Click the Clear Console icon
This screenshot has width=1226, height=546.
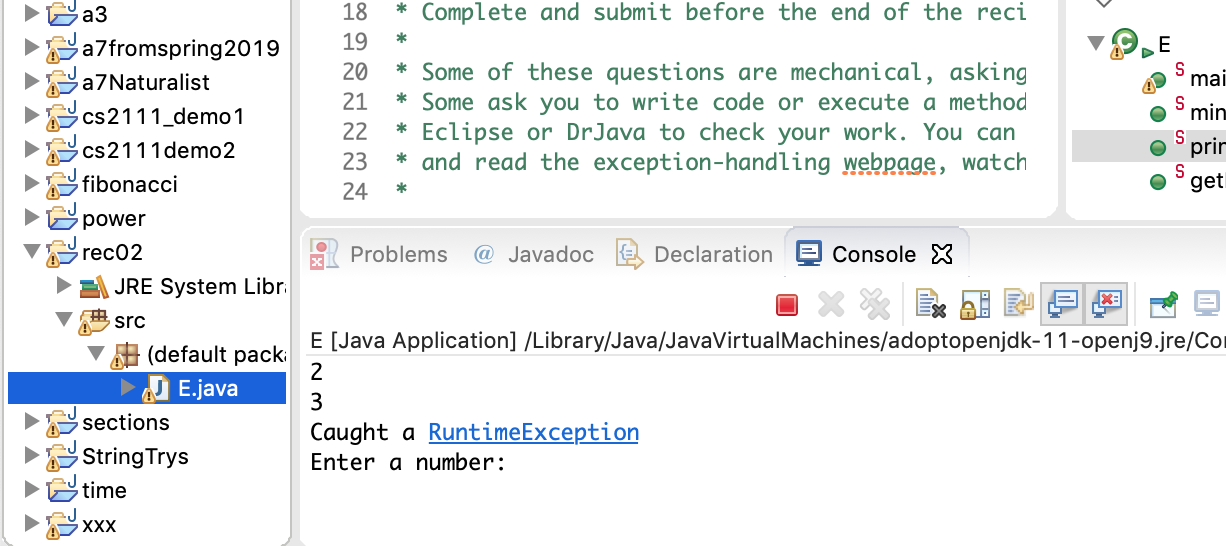tap(930, 304)
